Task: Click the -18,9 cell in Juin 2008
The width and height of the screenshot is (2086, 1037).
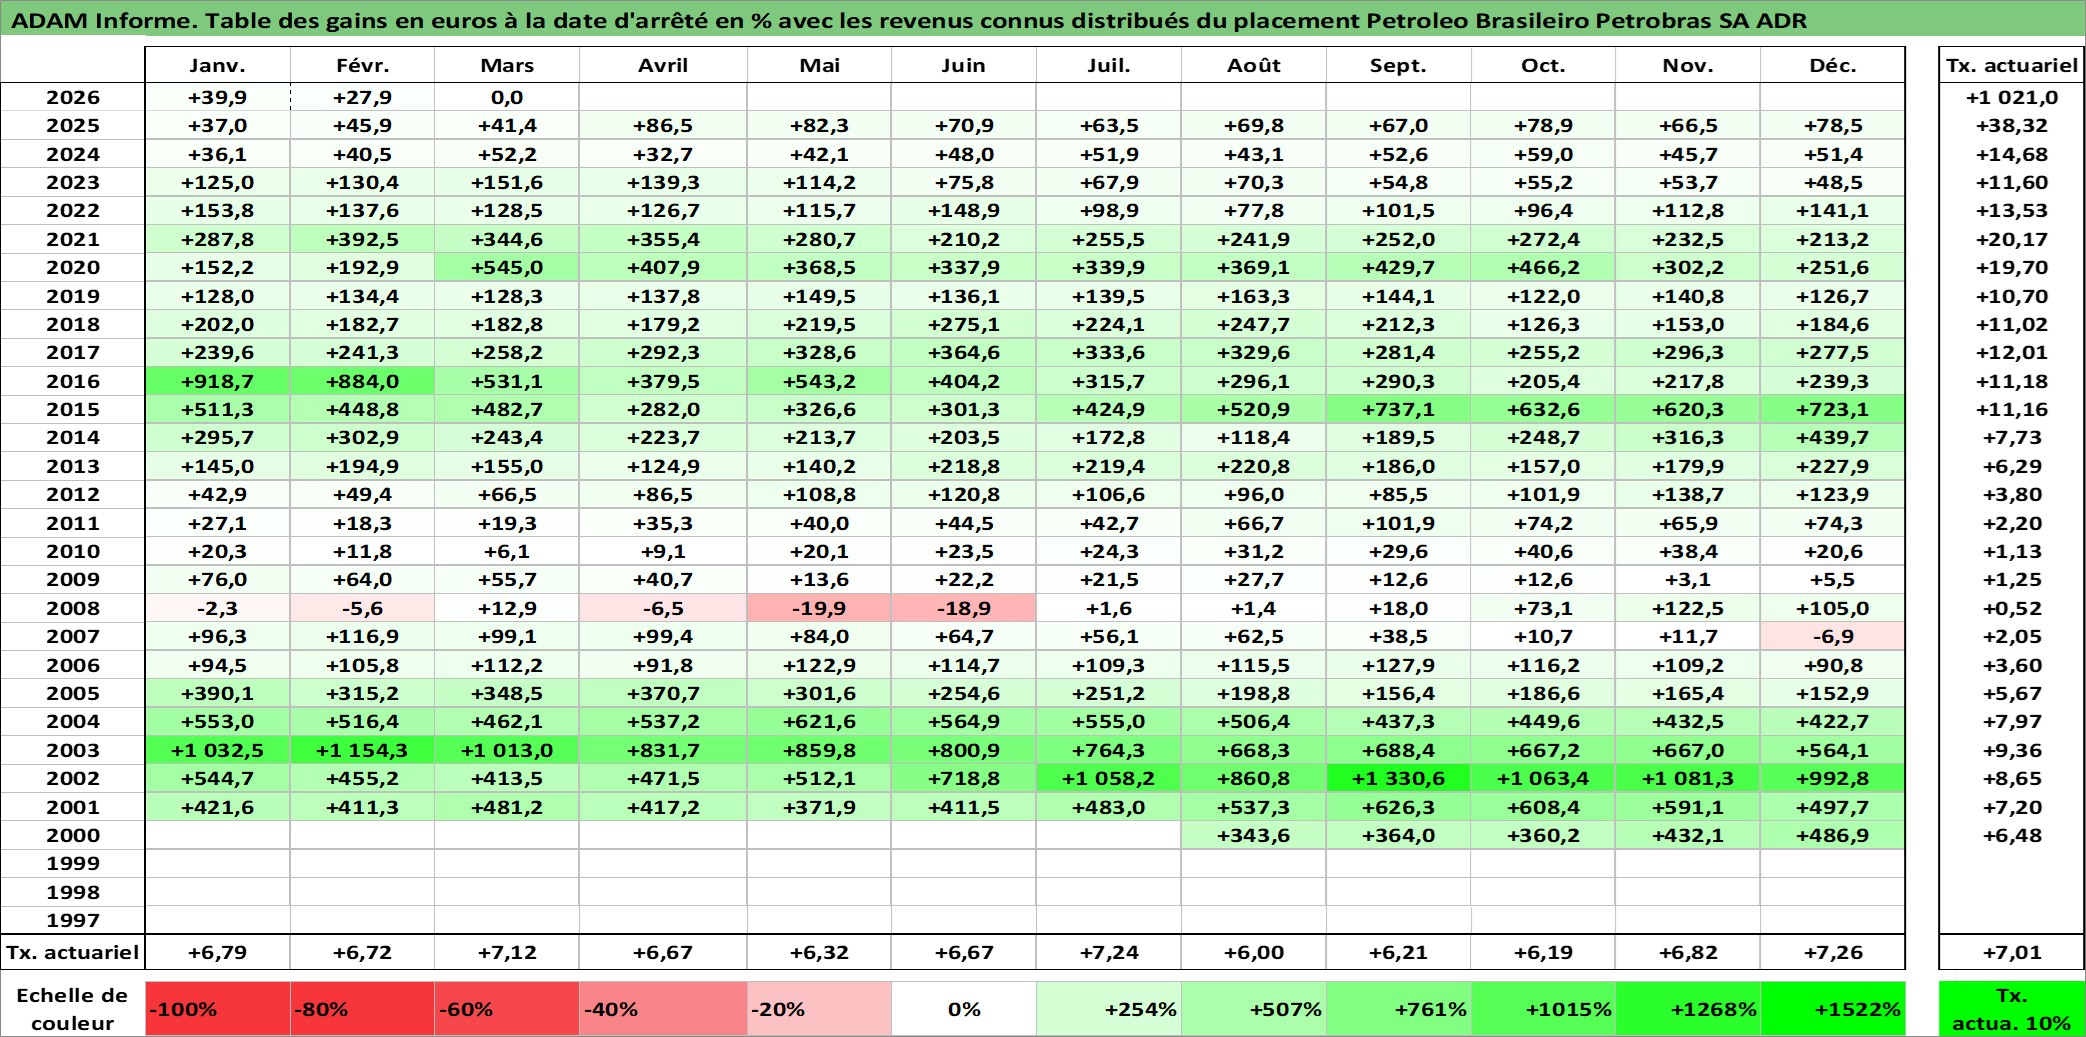Action: [964, 608]
